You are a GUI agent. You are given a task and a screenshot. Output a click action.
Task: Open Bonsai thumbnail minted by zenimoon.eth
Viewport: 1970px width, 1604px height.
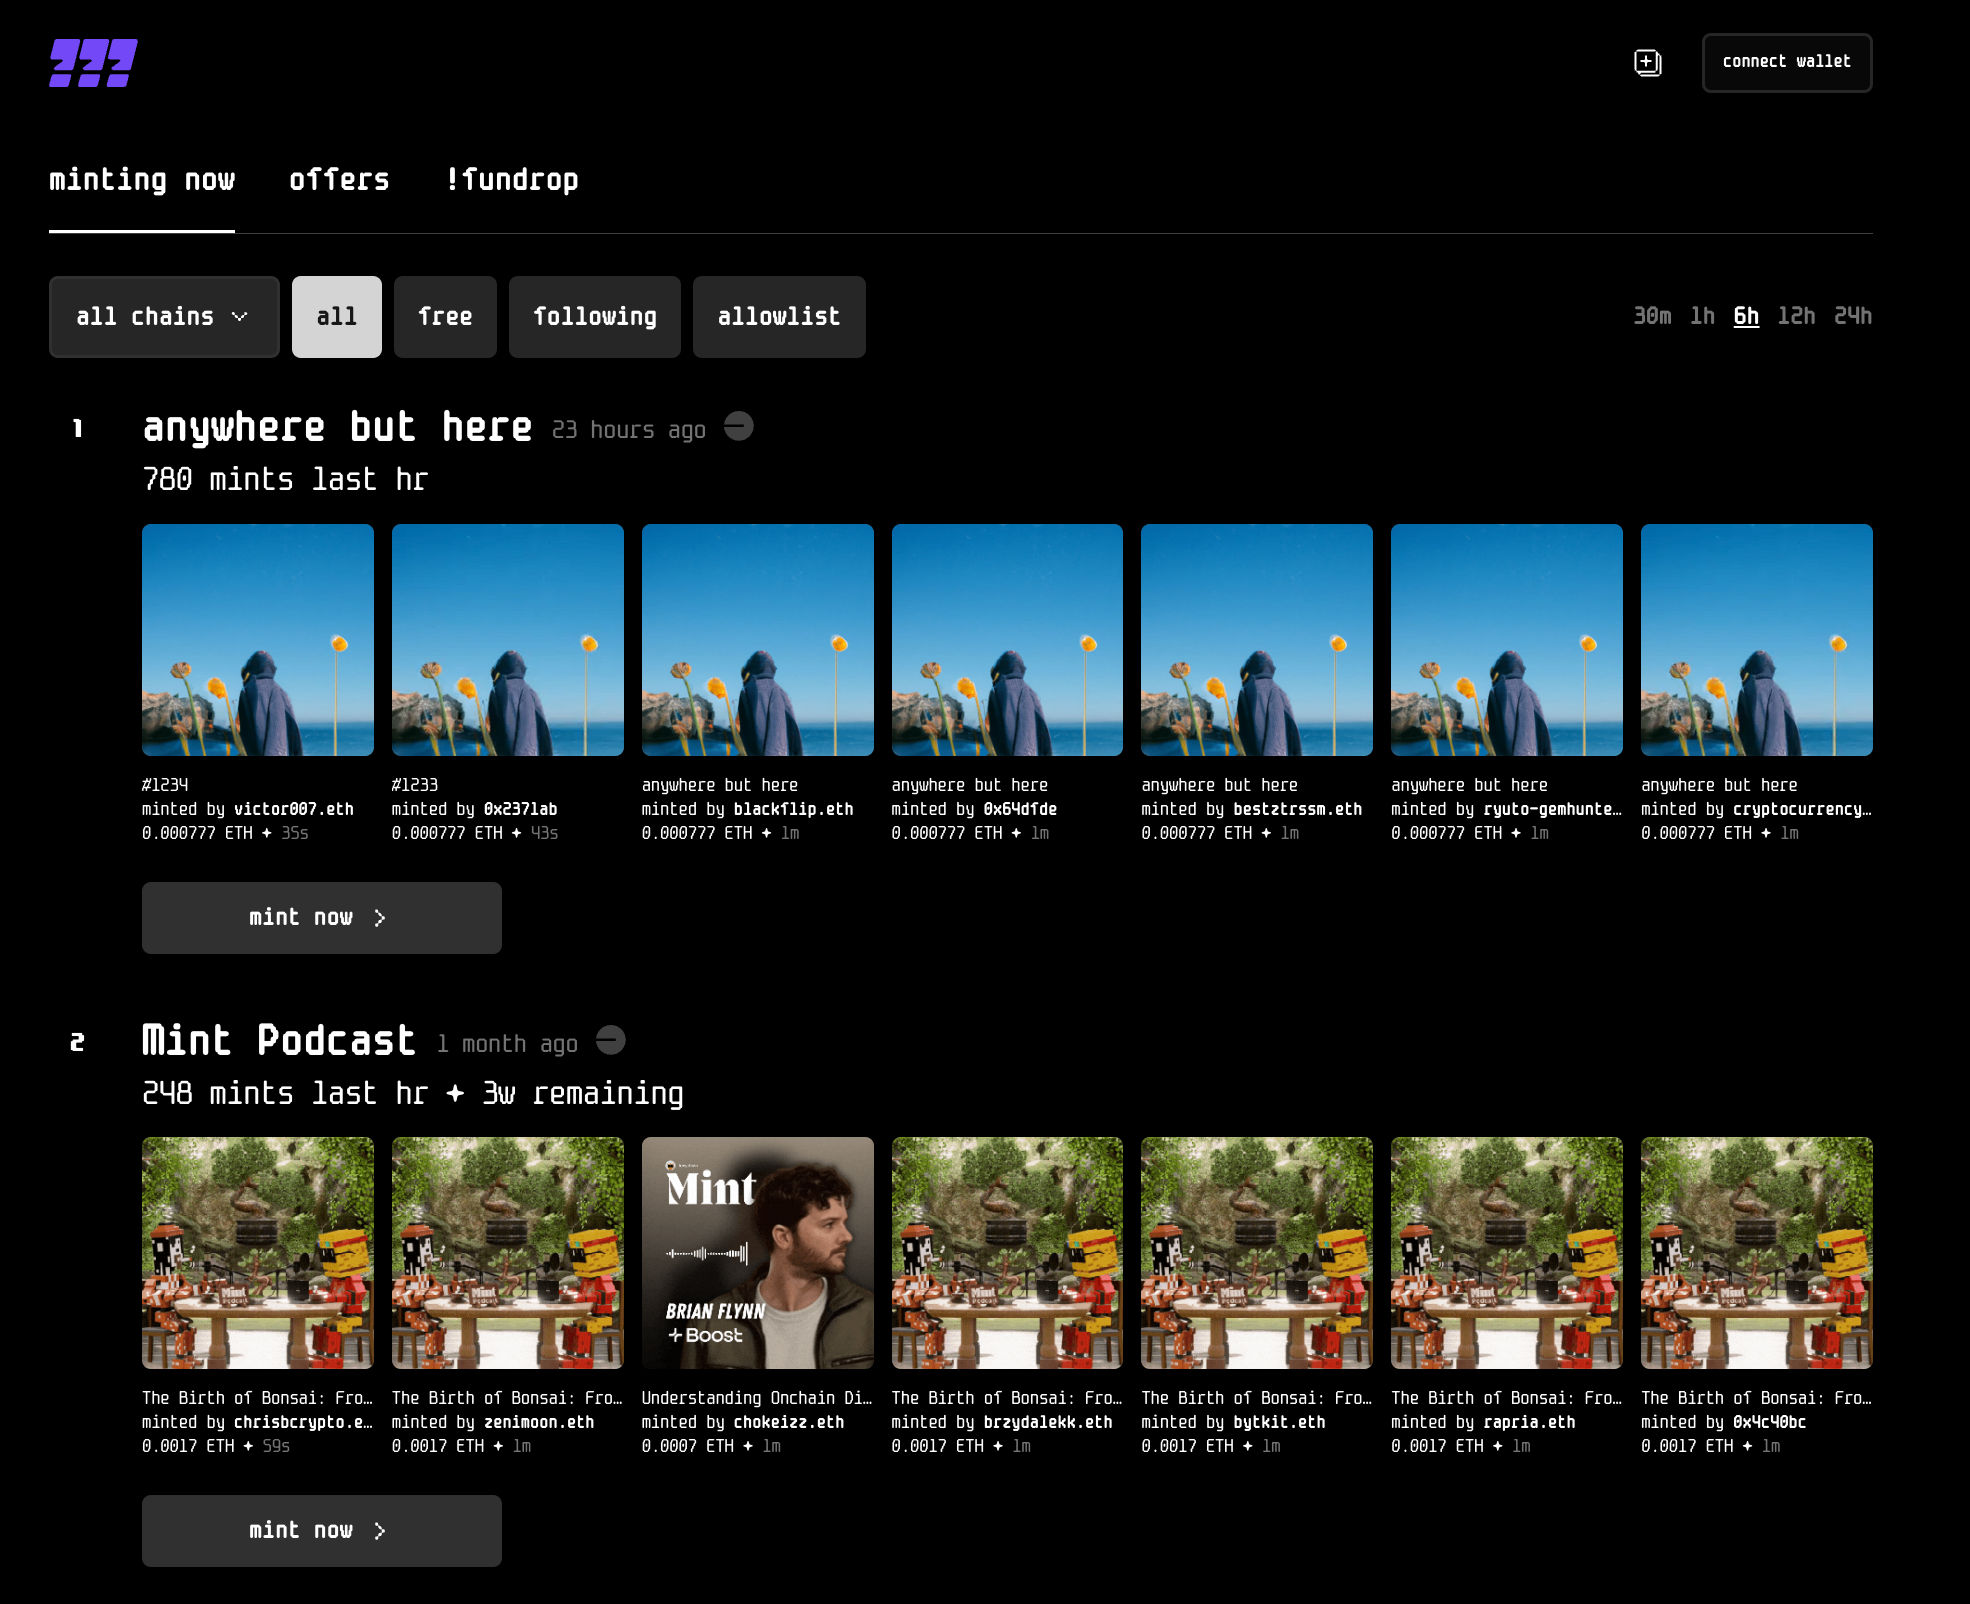click(508, 1253)
